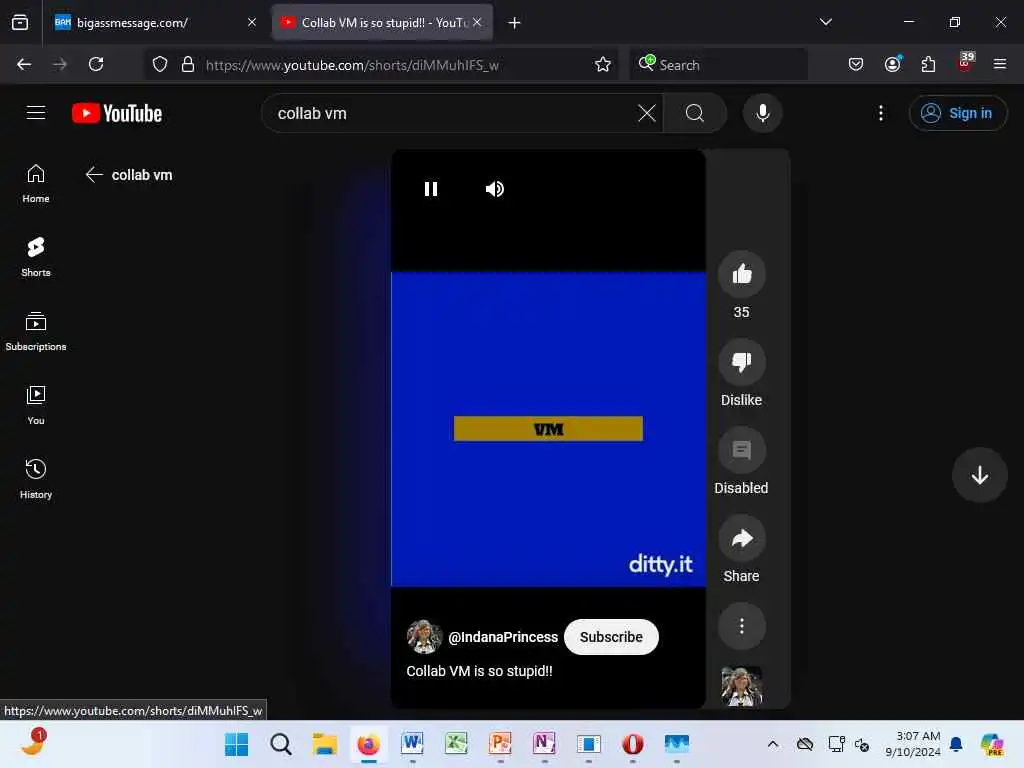Clear the 'collab vm' search text
Viewport: 1024px width, 768px height.
(x=647, y=113)
